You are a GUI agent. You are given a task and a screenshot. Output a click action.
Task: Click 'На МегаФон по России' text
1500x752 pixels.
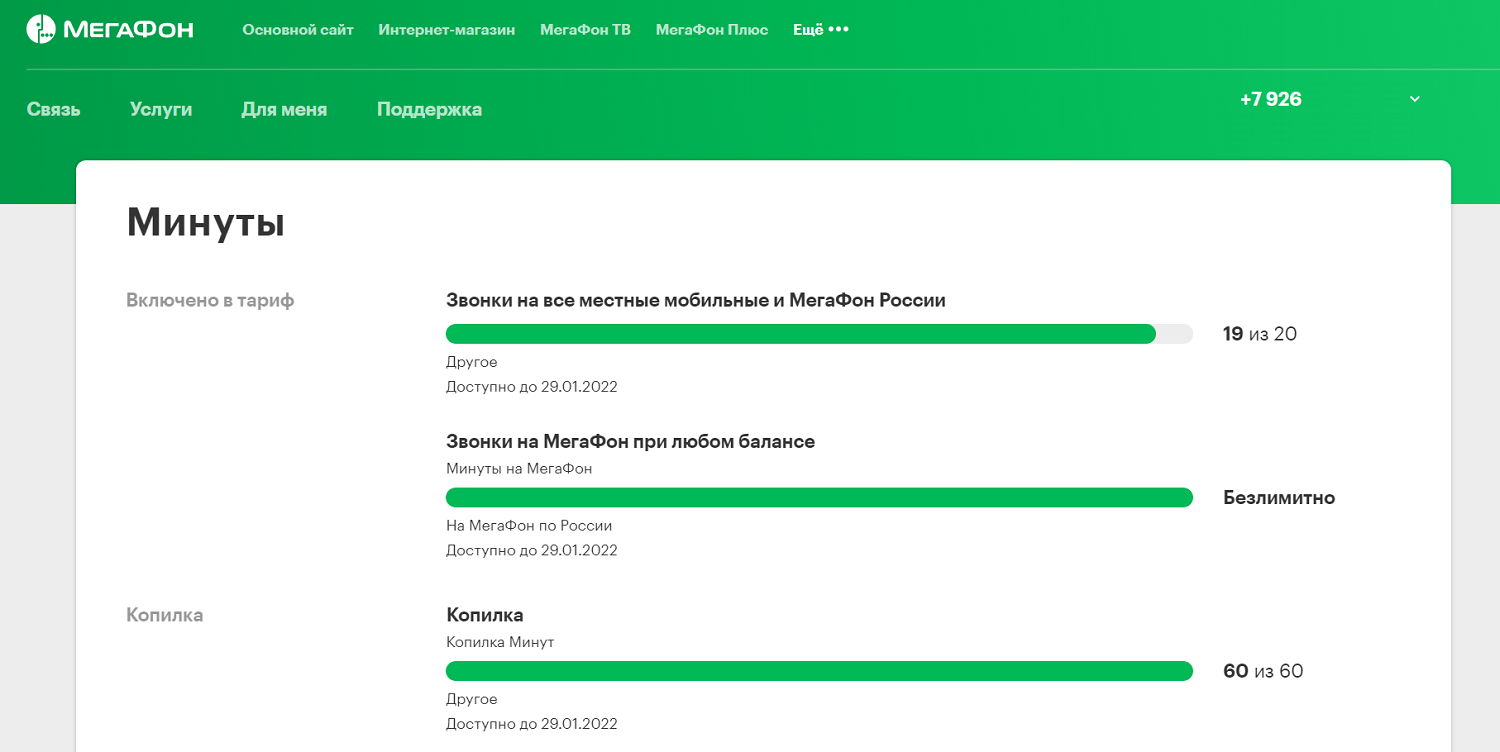click(529, 525)
